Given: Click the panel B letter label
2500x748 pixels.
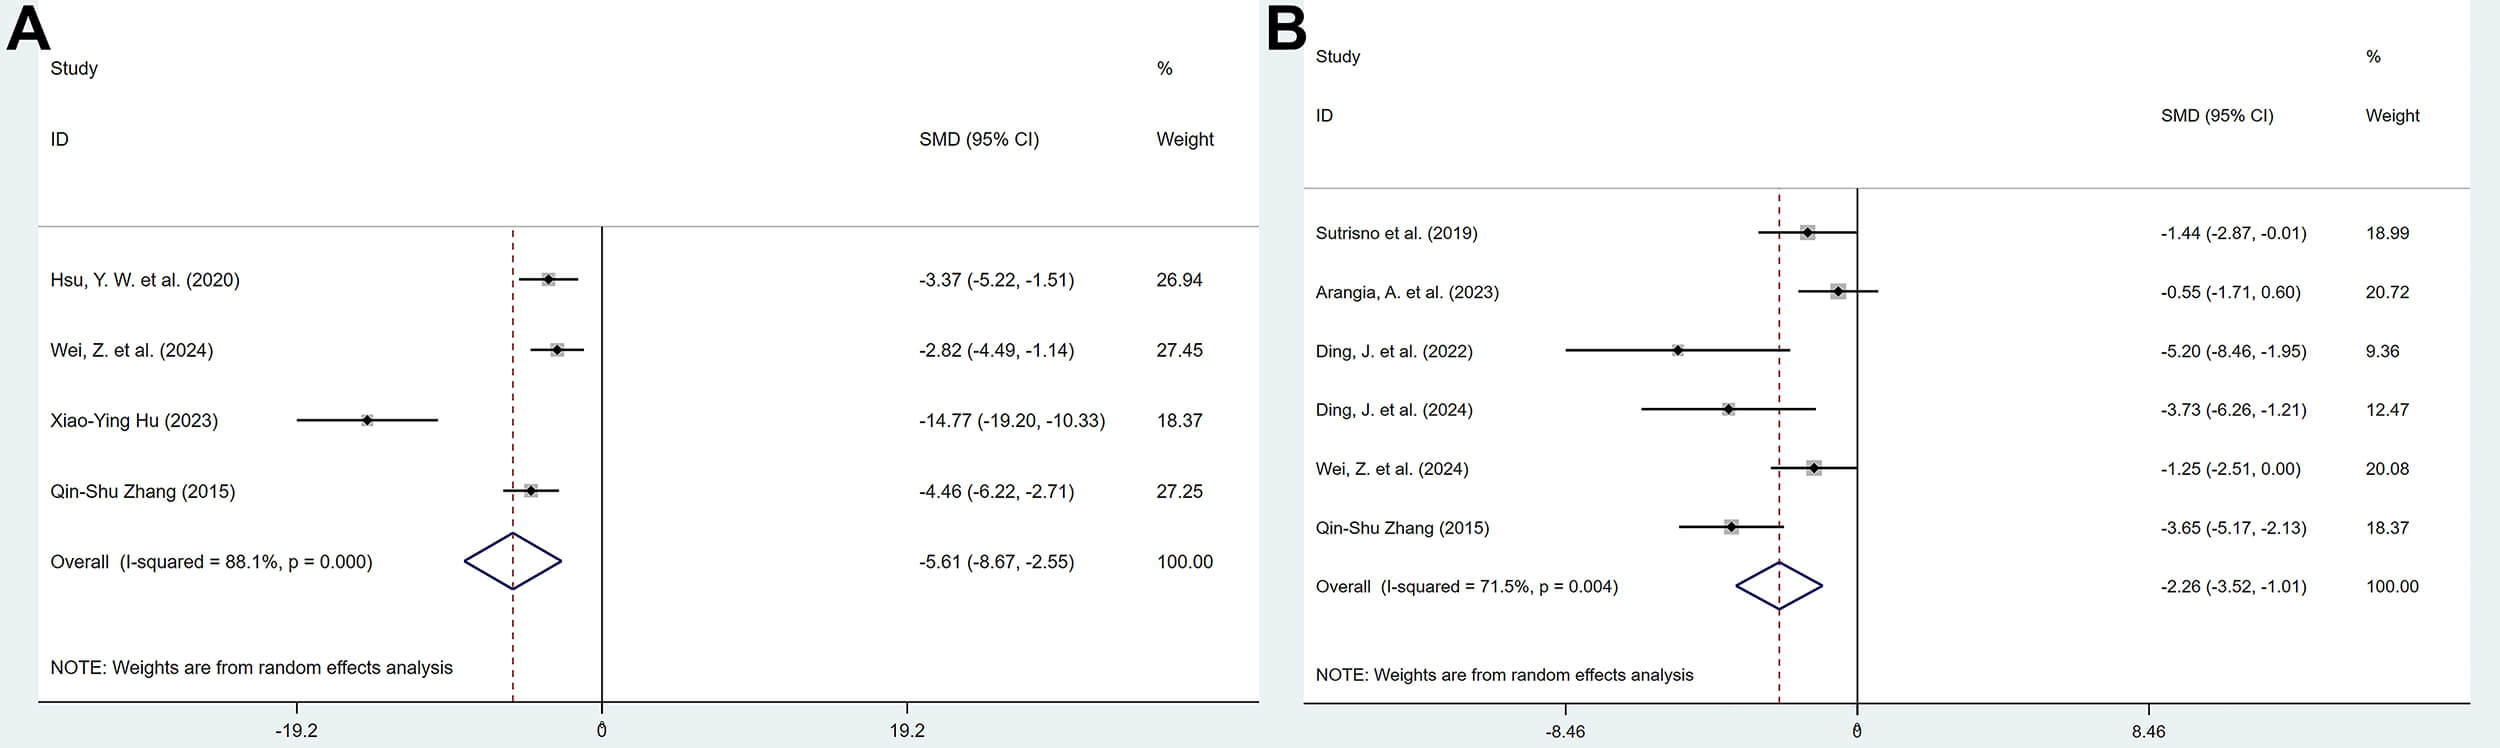Looking at the screenshot, I should click(1286, 28).
